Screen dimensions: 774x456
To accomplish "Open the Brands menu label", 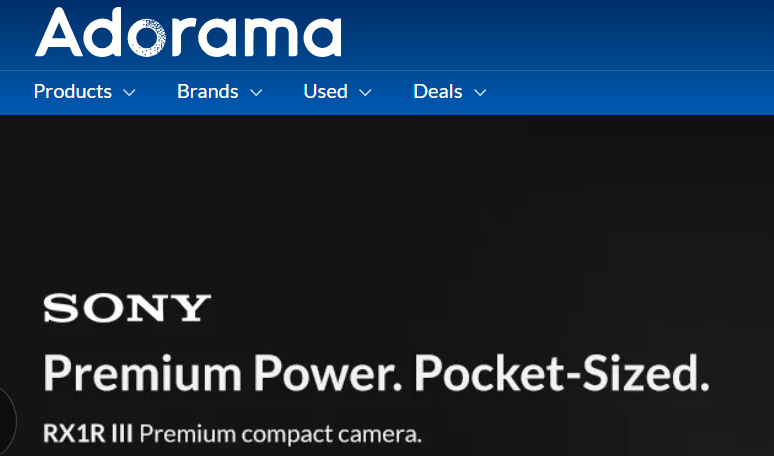I will tap(208, 91).
